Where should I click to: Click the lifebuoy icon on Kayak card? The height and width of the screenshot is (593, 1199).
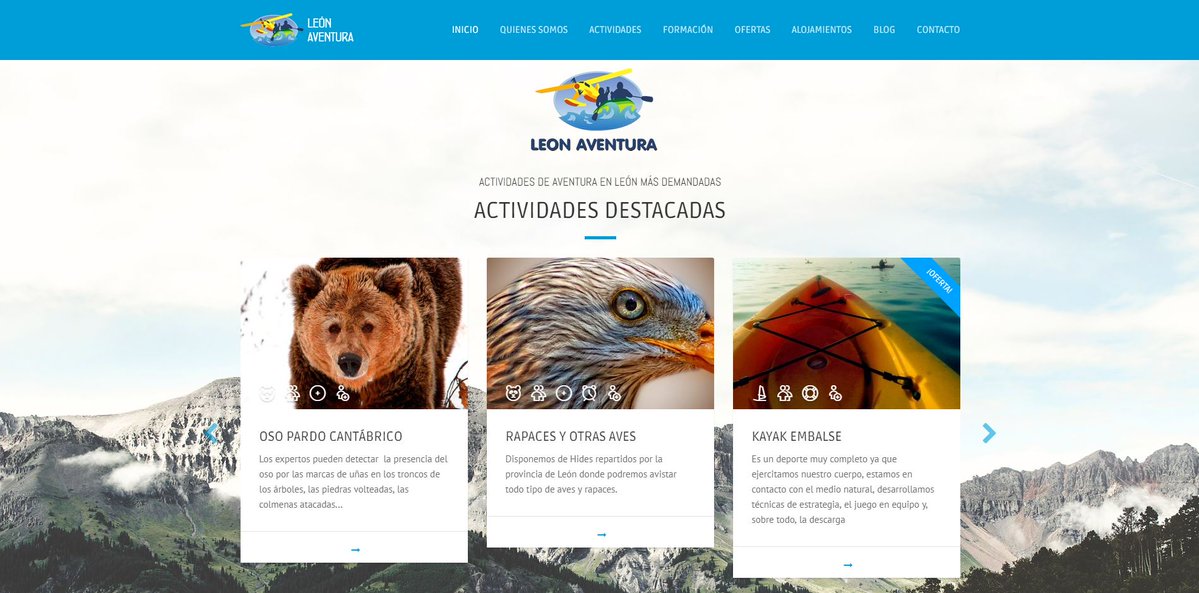point(810,393)
